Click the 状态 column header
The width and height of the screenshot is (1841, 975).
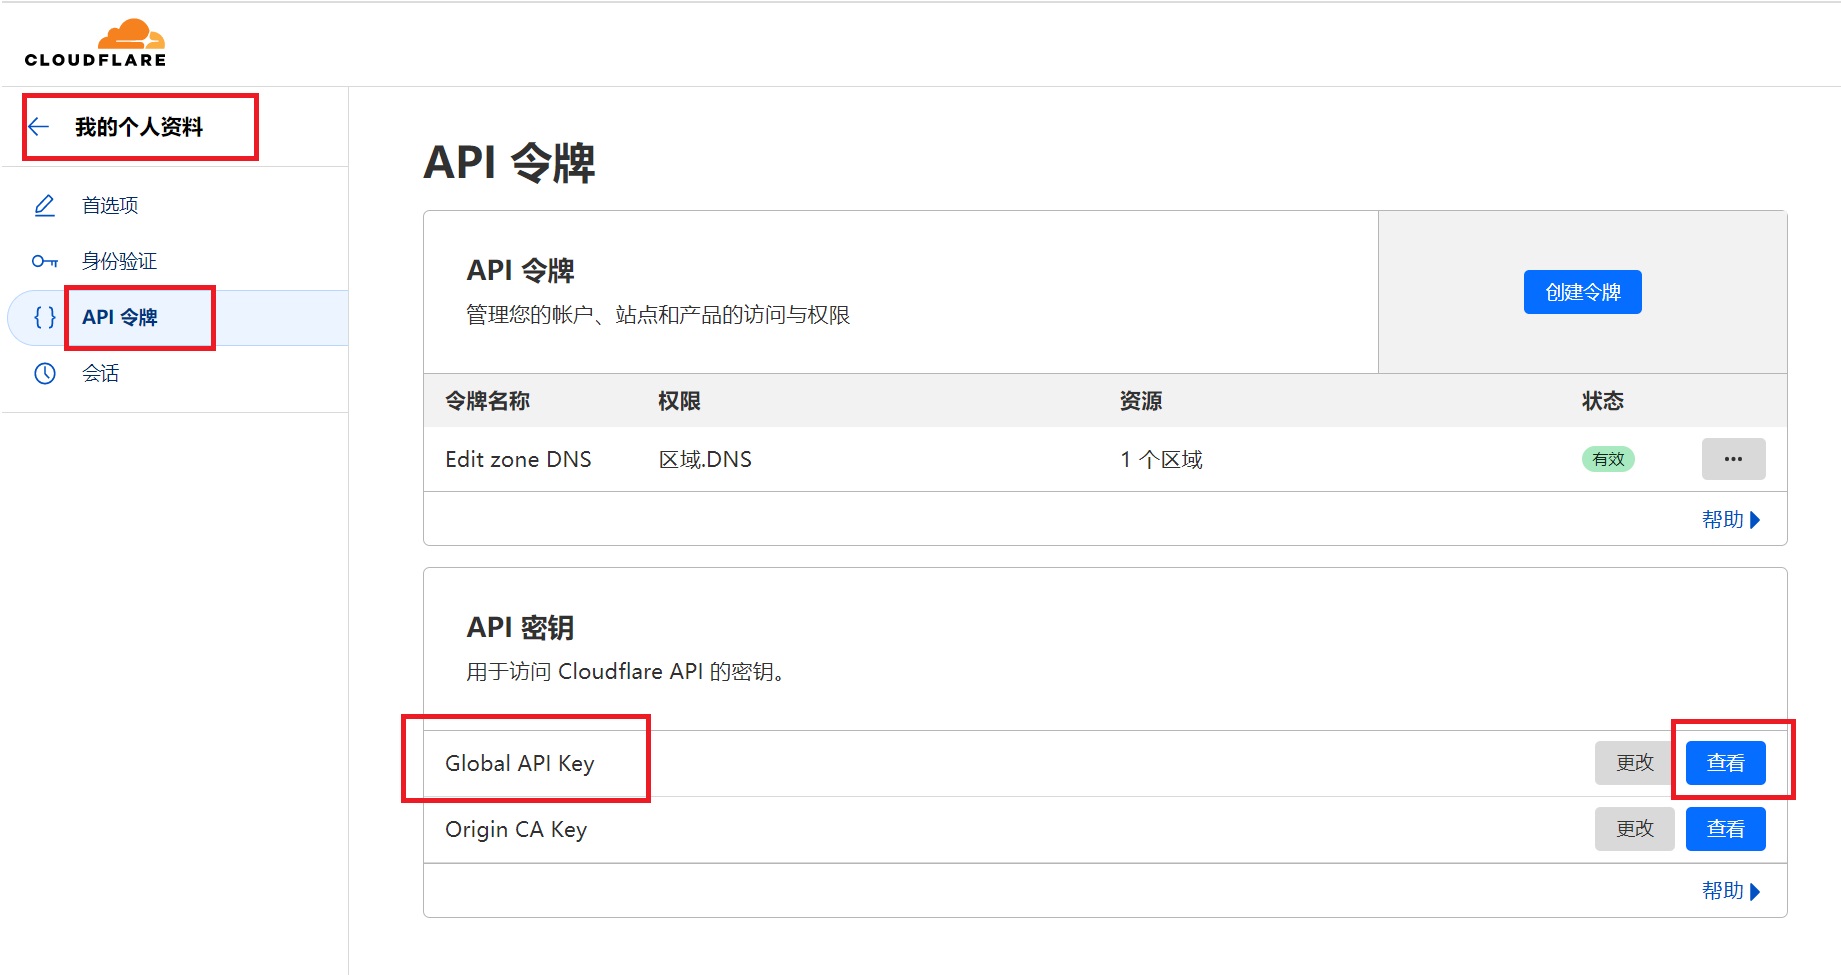tap(1602, 401)
